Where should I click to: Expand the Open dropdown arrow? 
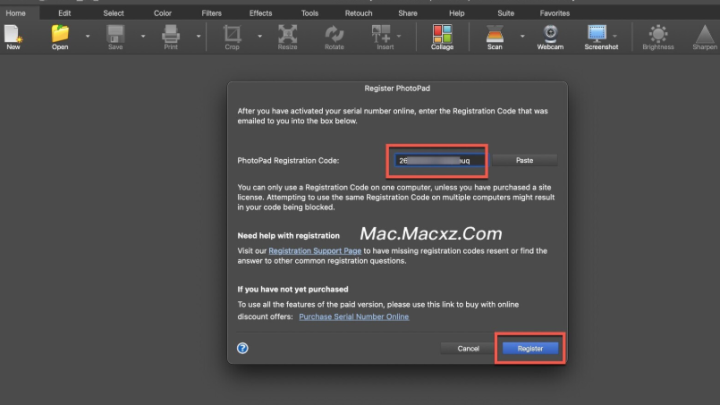click(x=87, y=36)
